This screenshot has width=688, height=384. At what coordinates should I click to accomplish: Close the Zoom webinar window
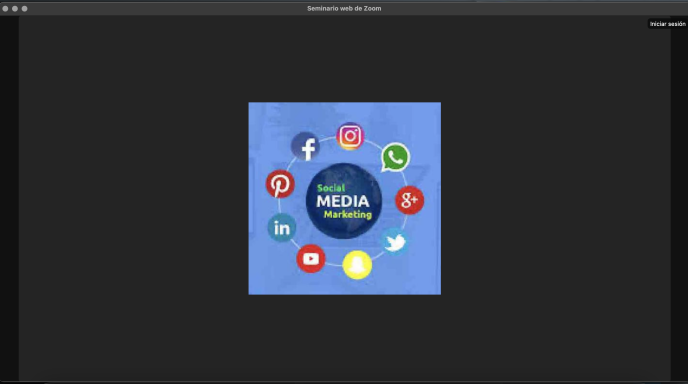[5, 8]
